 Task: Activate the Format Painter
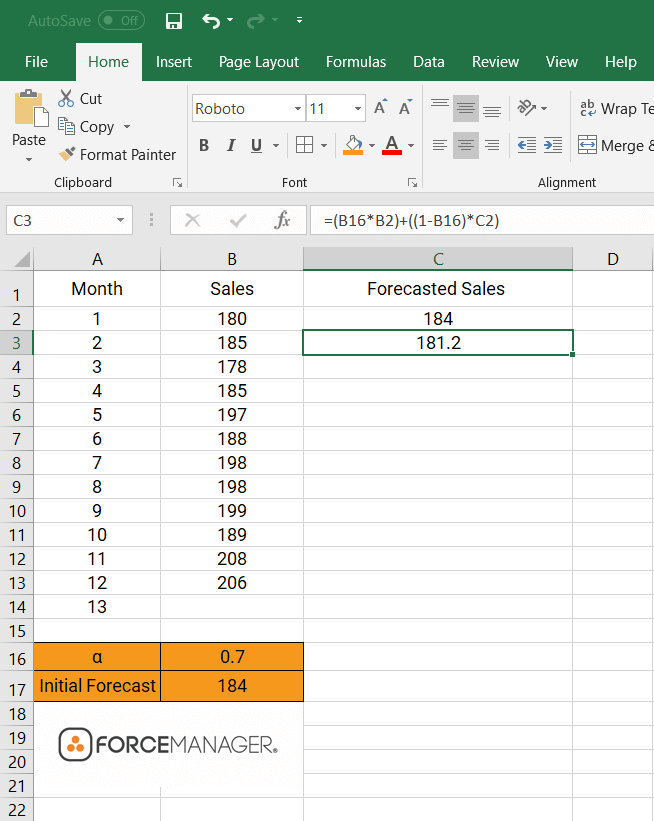pyautogui.click(x=117, y=154)
